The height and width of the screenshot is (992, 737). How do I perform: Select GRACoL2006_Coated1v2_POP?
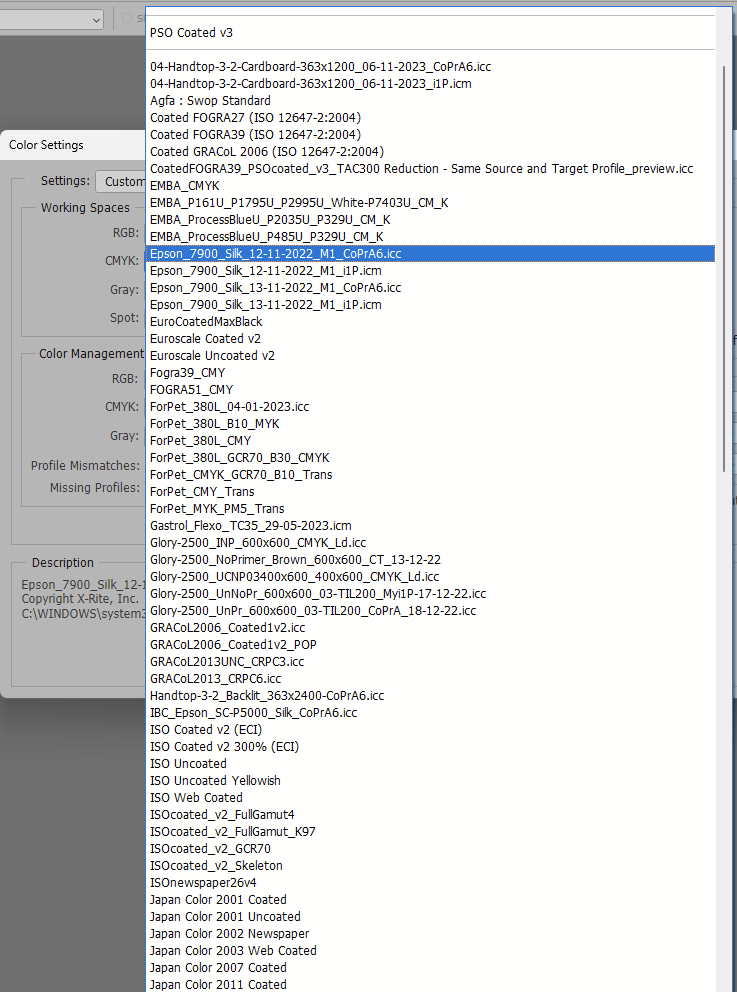[x=430, y=645]
